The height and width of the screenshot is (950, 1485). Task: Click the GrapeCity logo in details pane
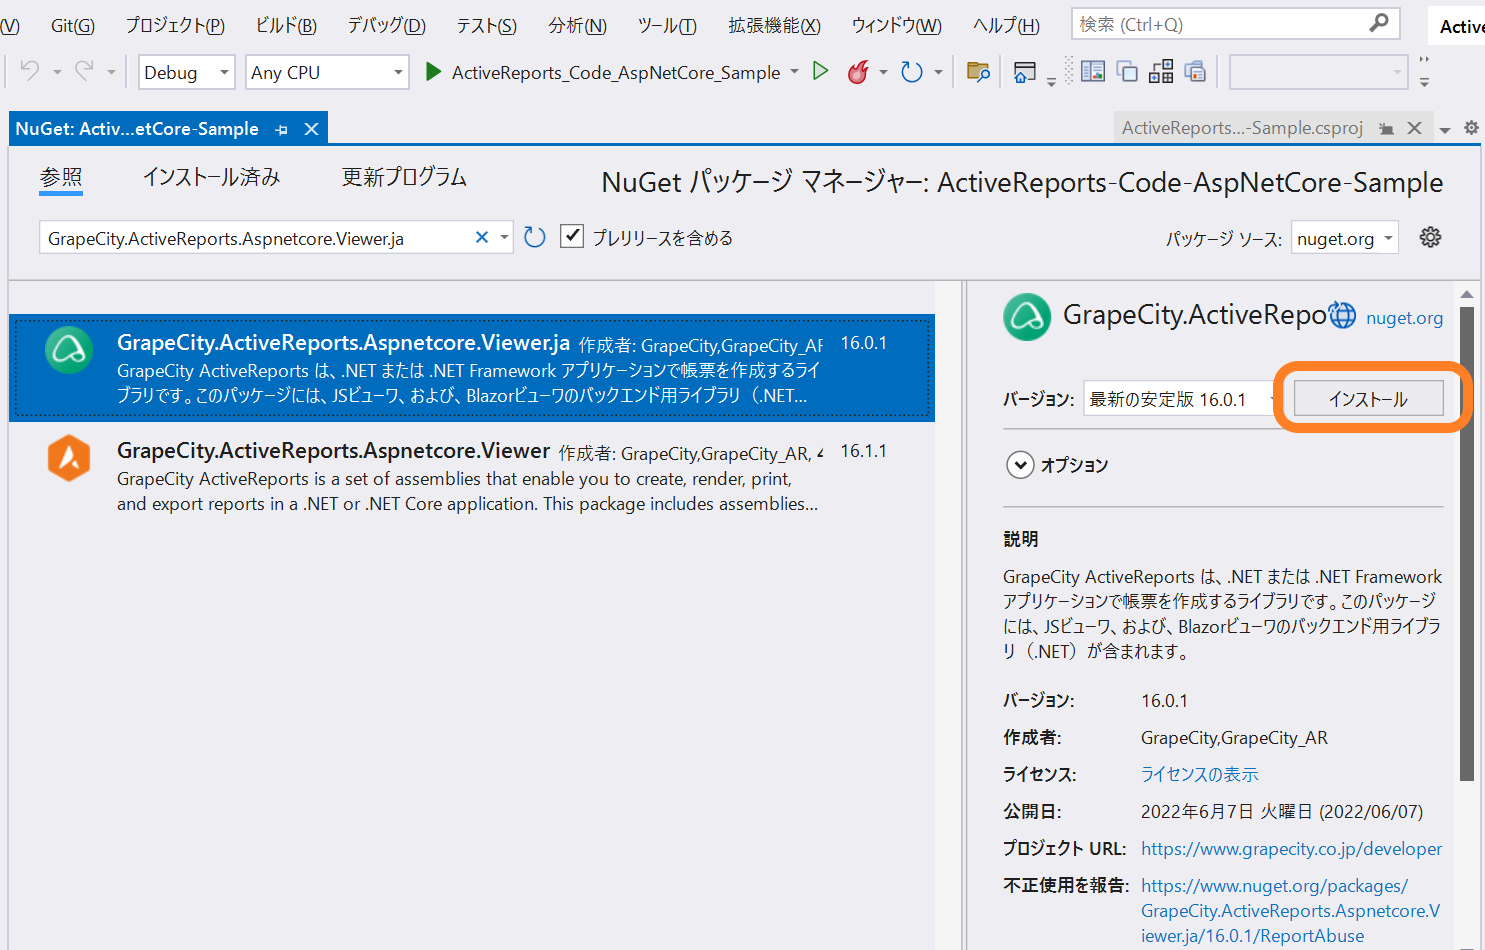coord(1027,317)
